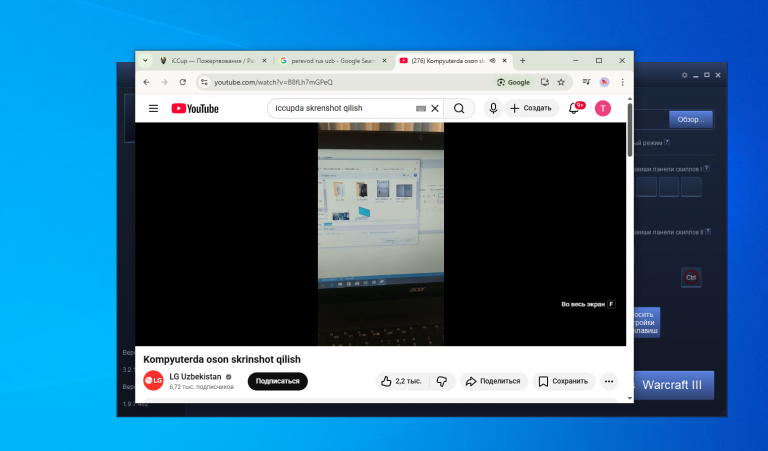
Task: Open the on-screen keyboard icon in search
Action: (421, 108)
